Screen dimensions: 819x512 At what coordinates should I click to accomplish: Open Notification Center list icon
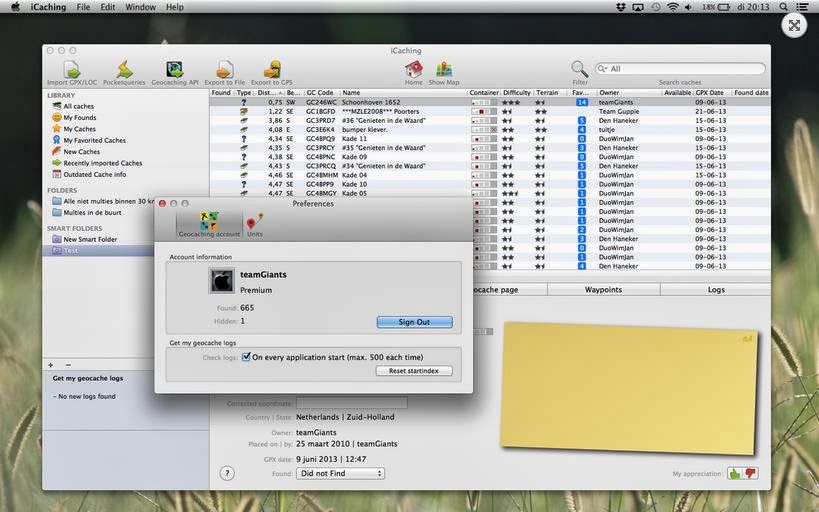pyautogui.click(x=802, y=7)
